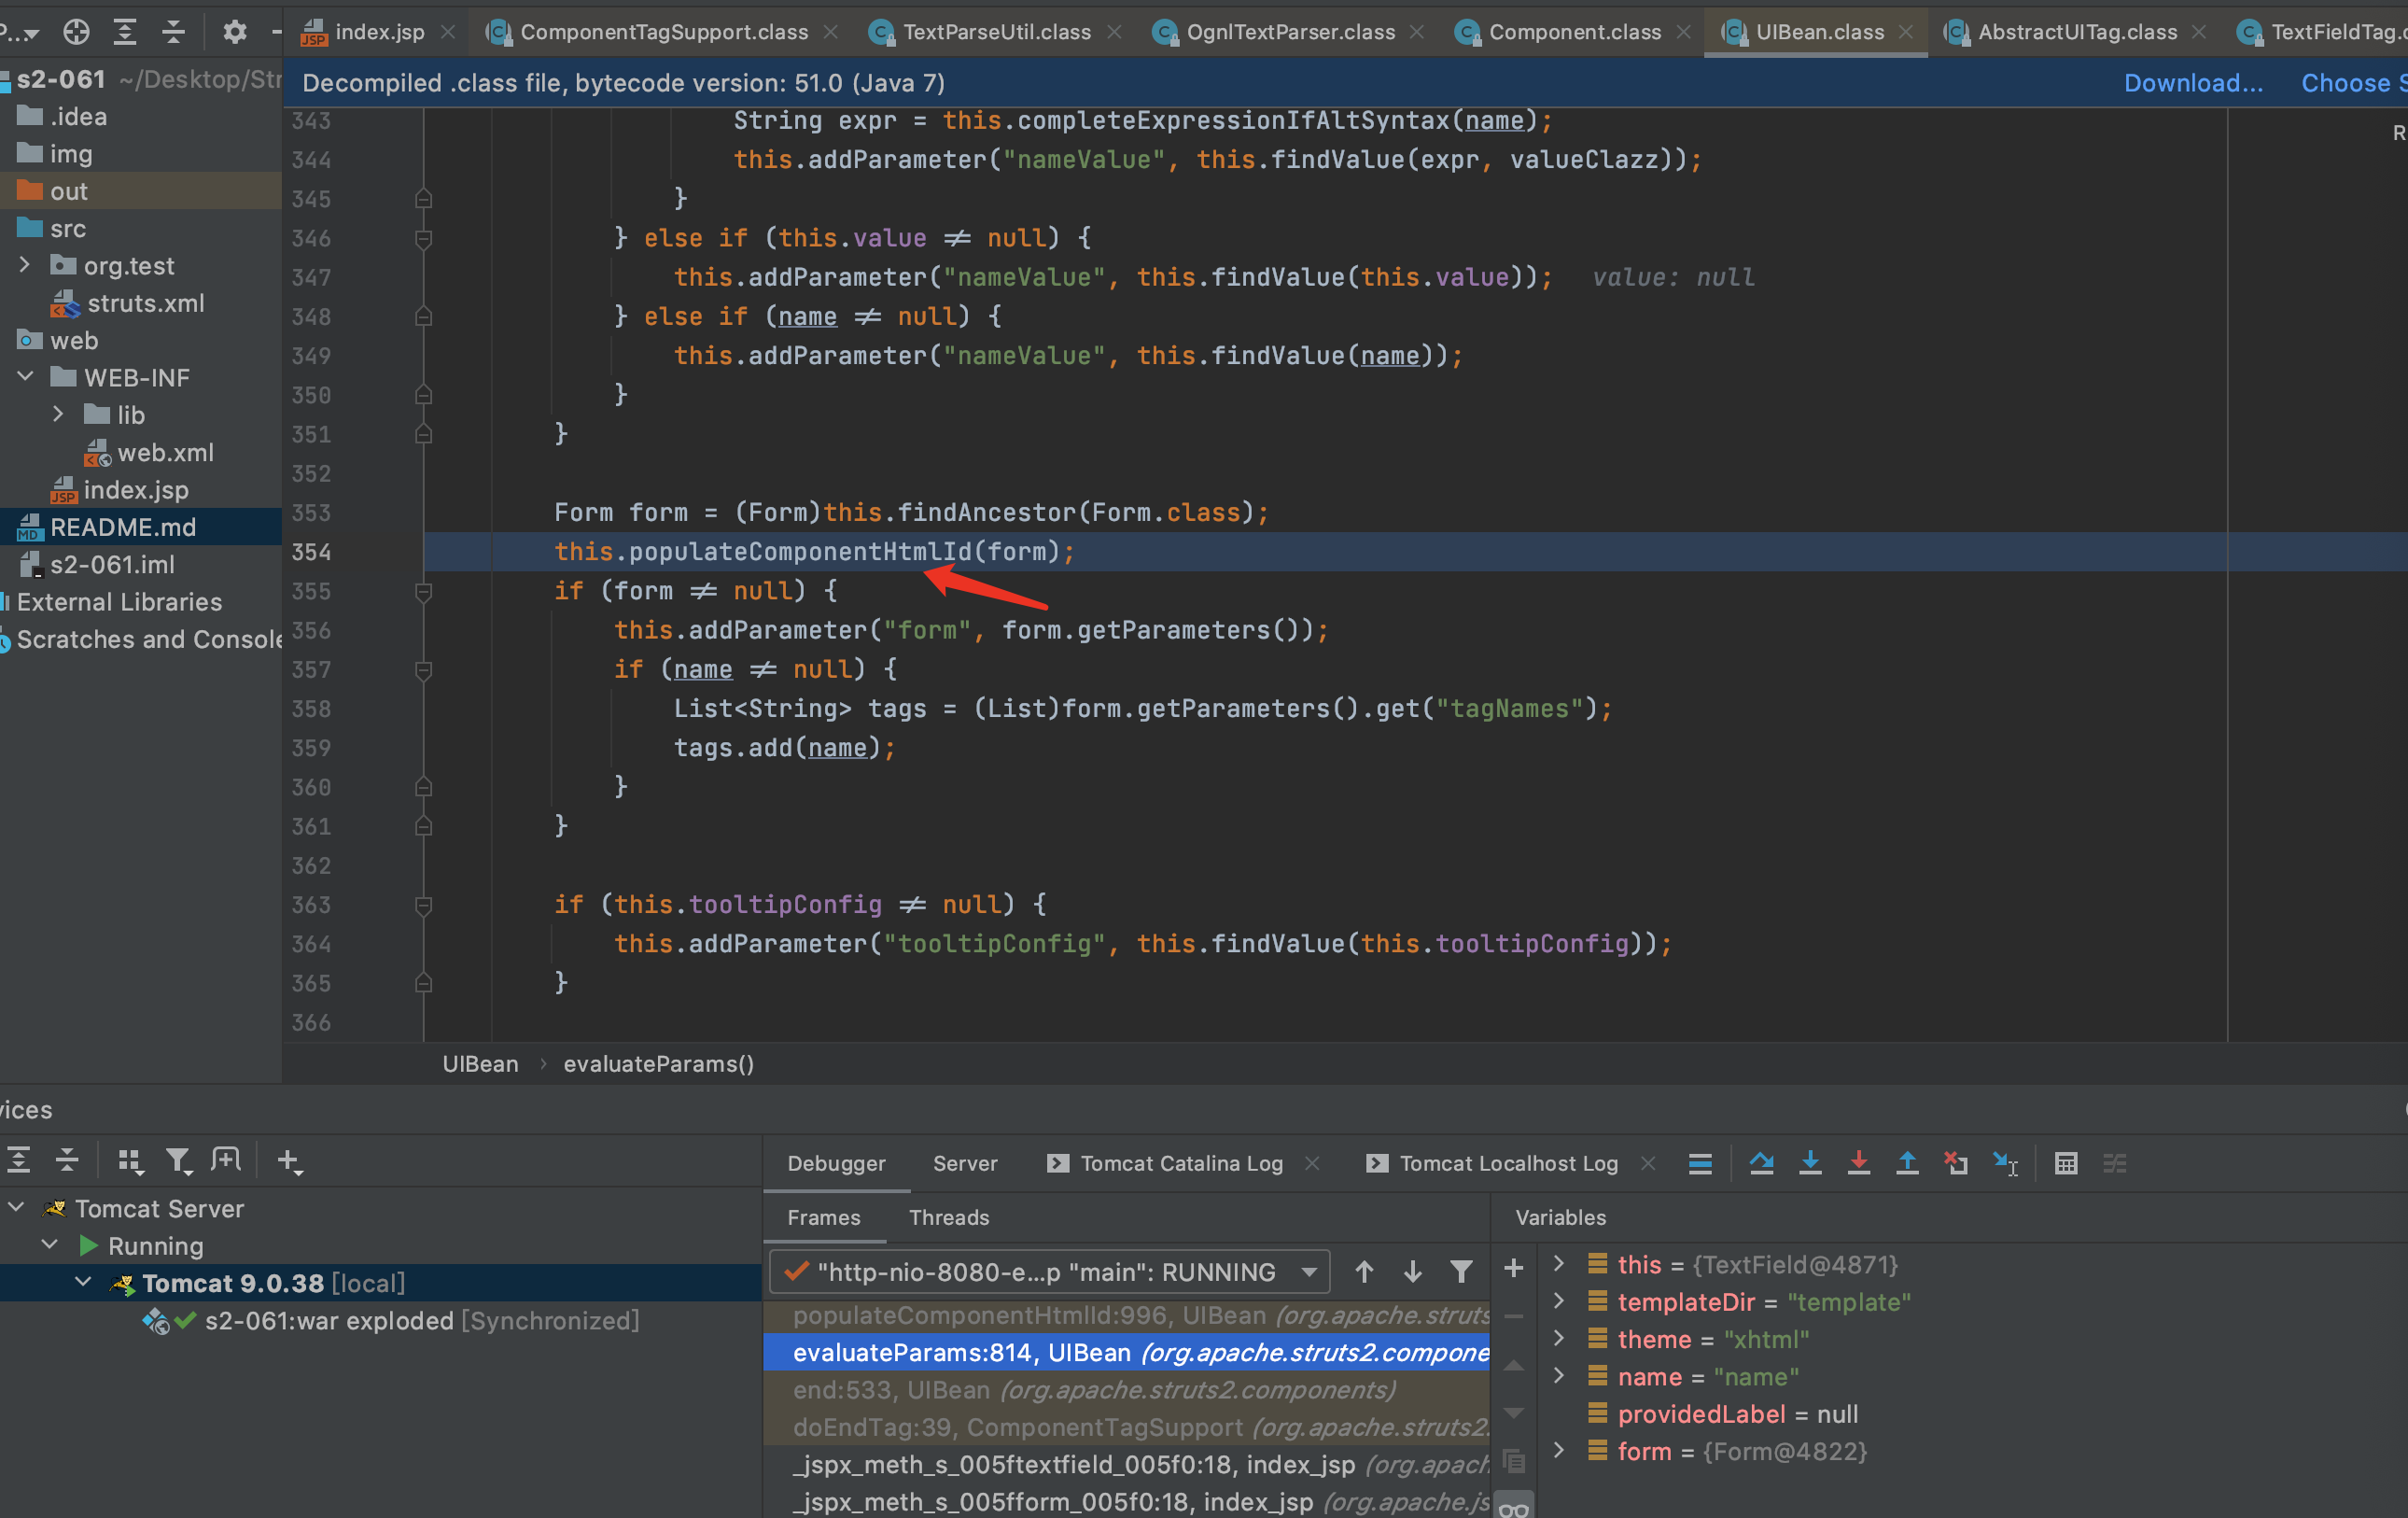Click the project panel collapse all icon
The image size is (2408, 1518).
(x=174, y=32)
